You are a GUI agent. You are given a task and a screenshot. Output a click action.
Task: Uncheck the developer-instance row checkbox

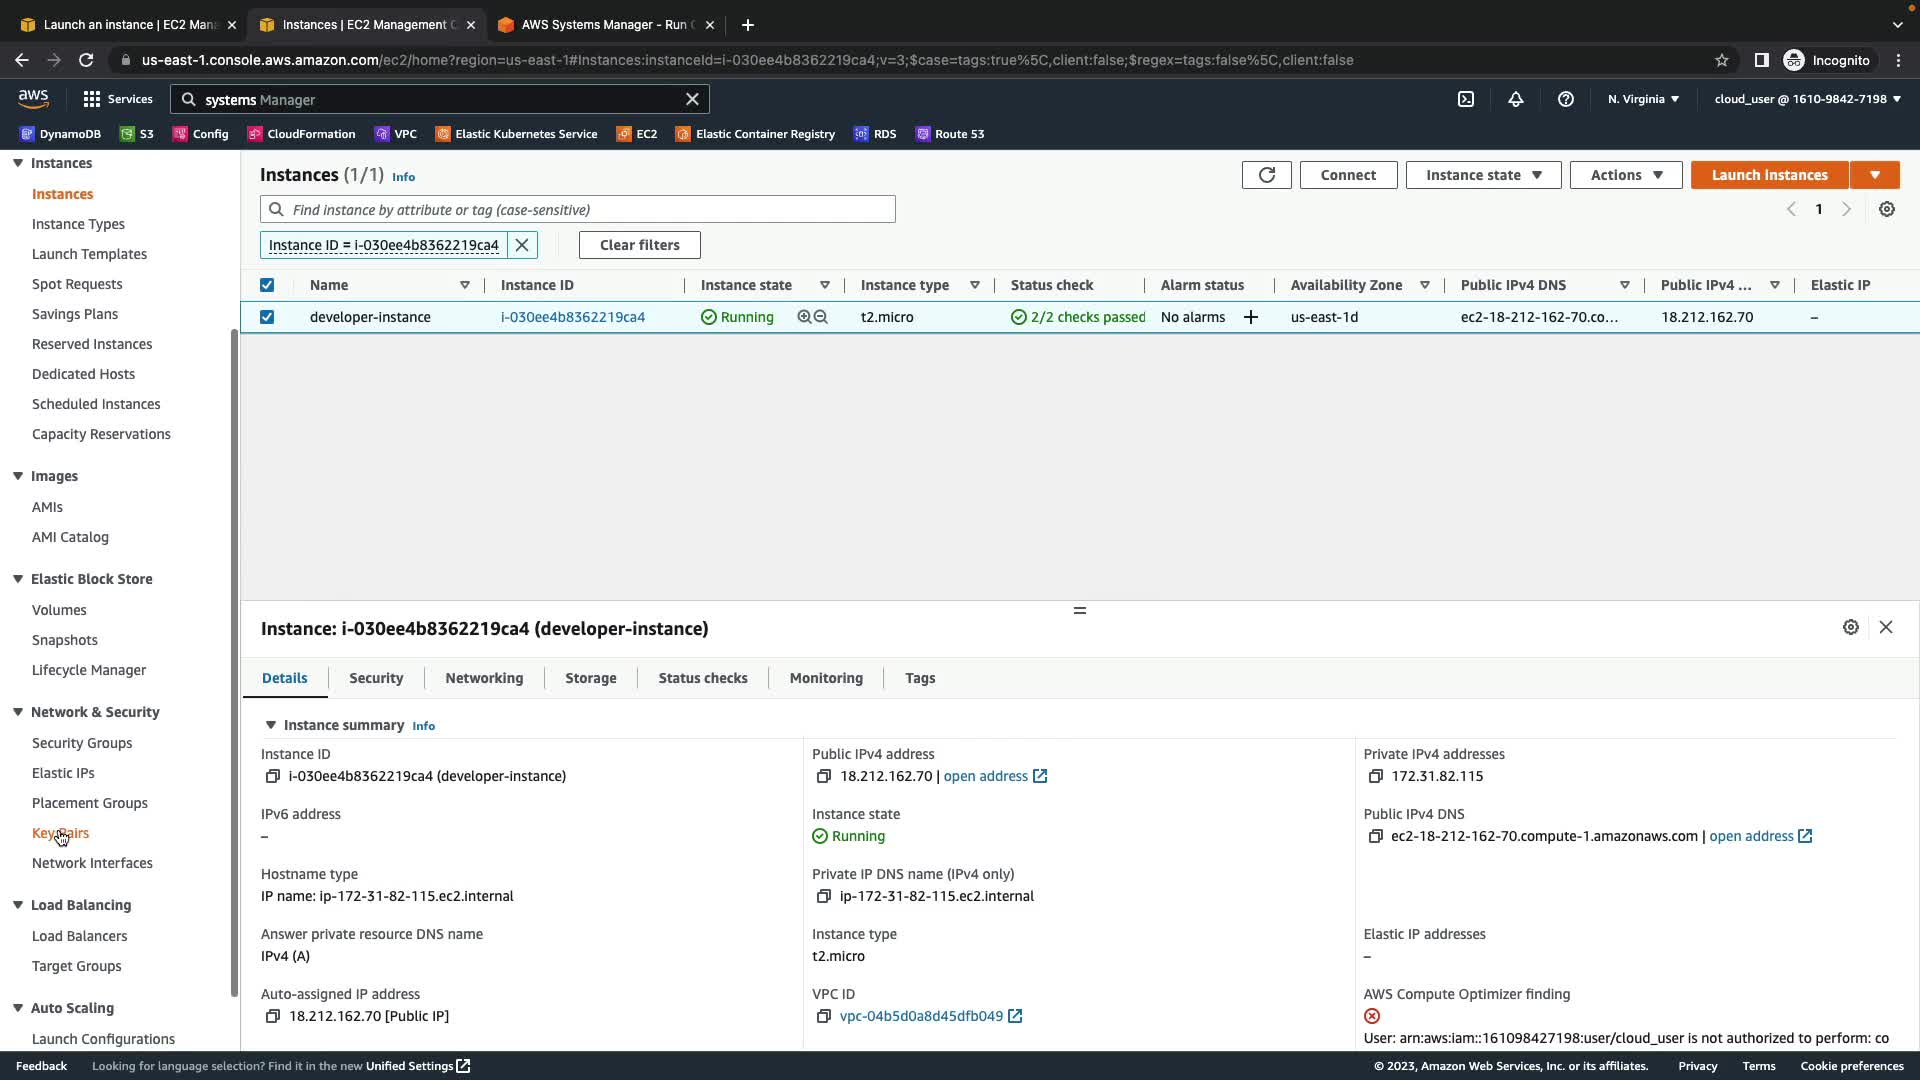click(267, 317)
